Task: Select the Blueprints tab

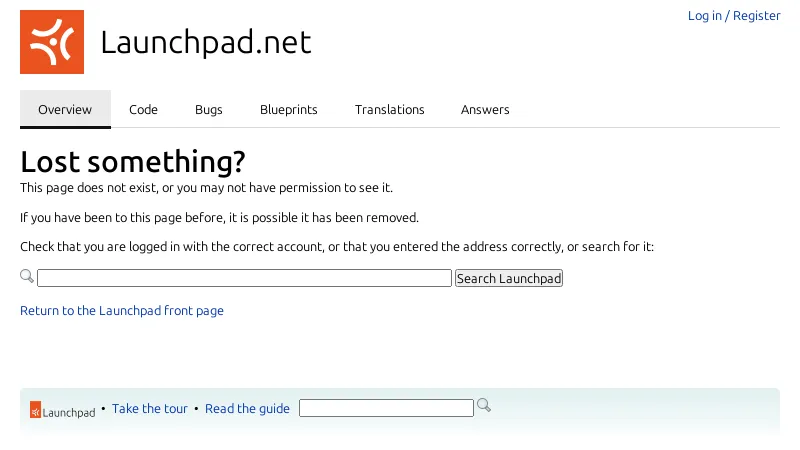Action: [289, 110]
